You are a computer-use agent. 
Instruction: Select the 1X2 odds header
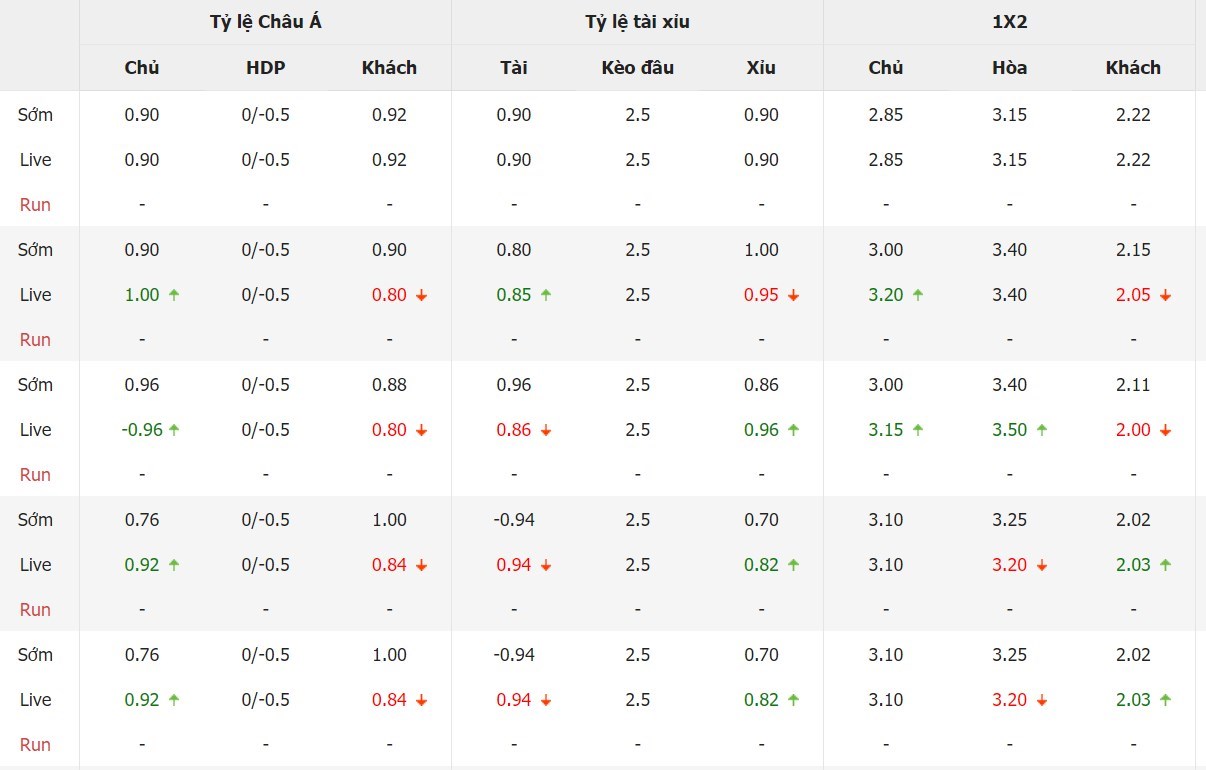click(1010, 22)
